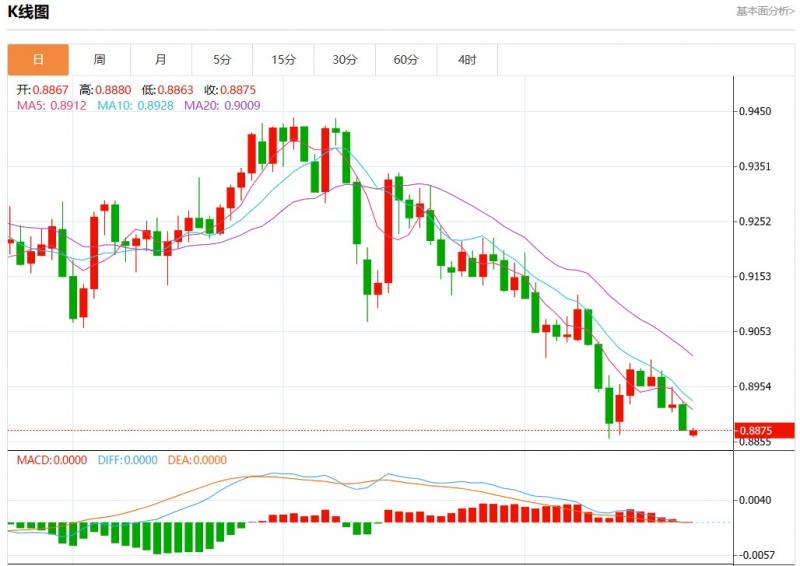The height and width of the screenshot is (566, 800).
Task: Click the 收 closing price value
Action: coord(237,90)
